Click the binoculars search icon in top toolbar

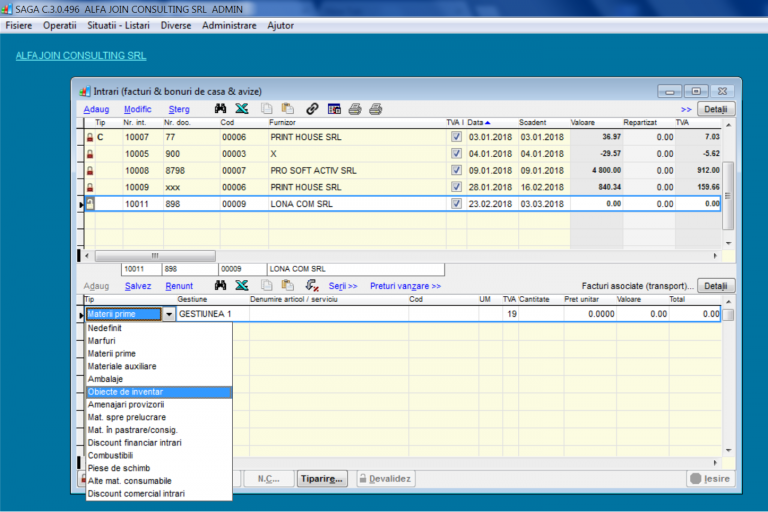coord(221,109)
